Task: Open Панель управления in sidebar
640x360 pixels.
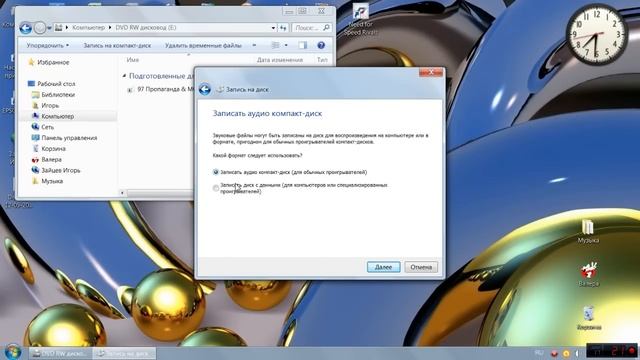Action: point(69,138)
